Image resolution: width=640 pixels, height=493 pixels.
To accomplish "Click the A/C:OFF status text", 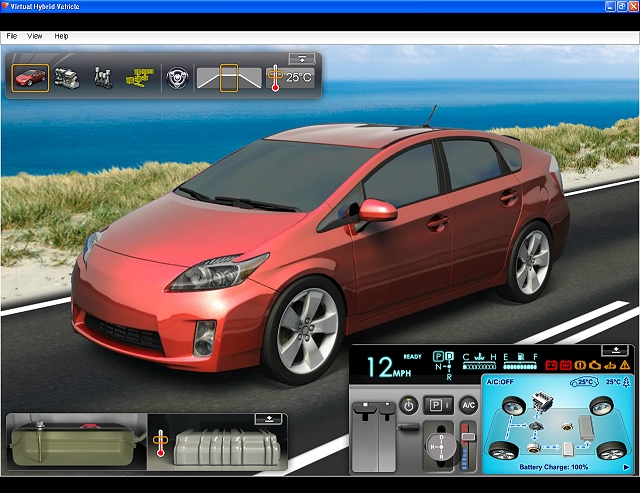I will [x=500, y=382].
